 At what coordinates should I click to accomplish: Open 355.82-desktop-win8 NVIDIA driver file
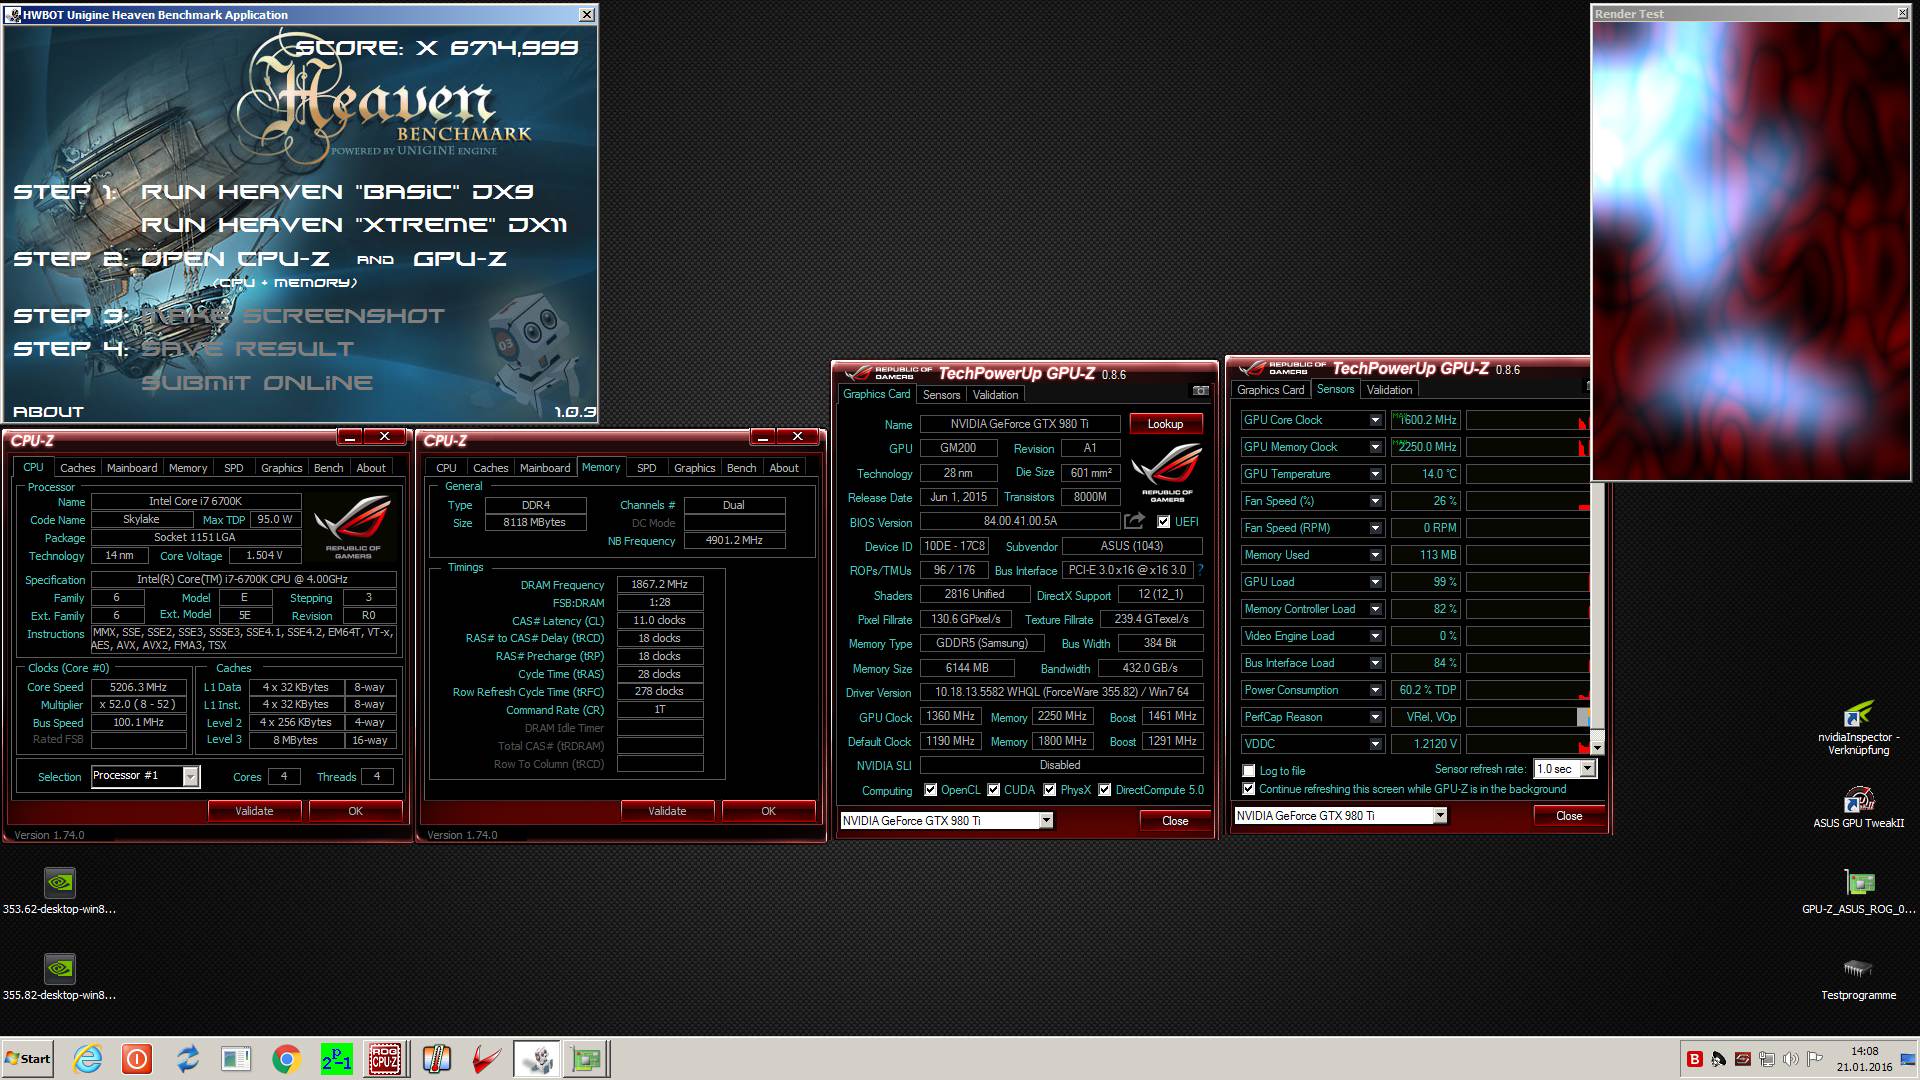[x=60, y=978]
